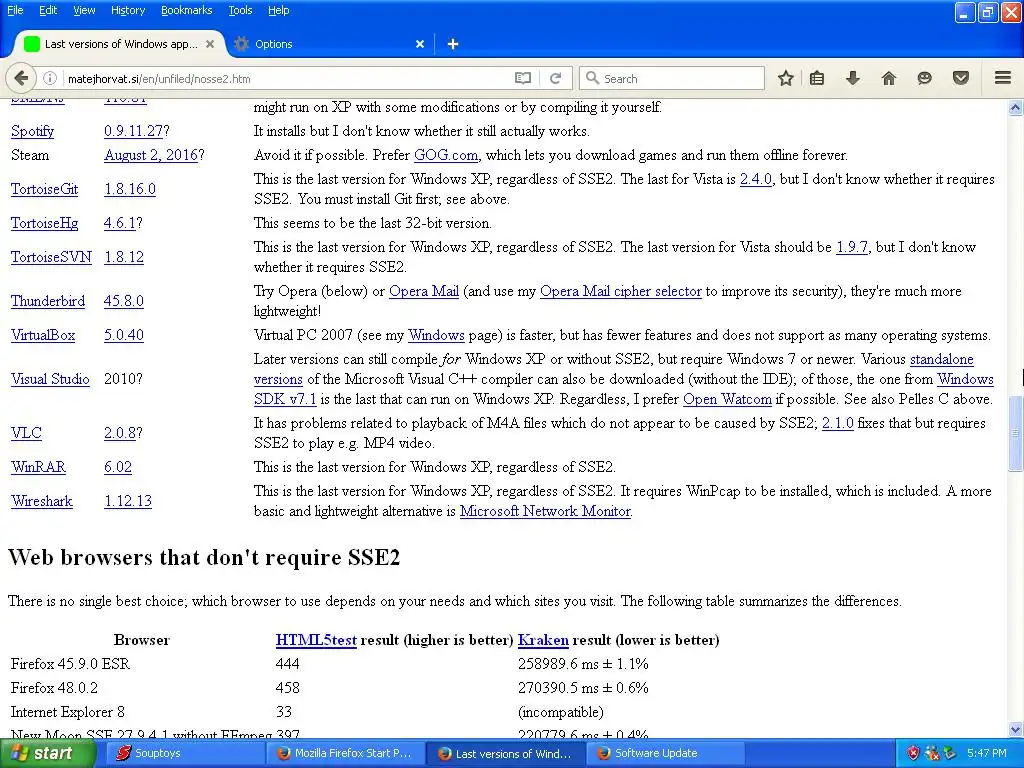1024x768 pixels.
Task: Show bookmarks list icon
Action: (x=817, y=78)
